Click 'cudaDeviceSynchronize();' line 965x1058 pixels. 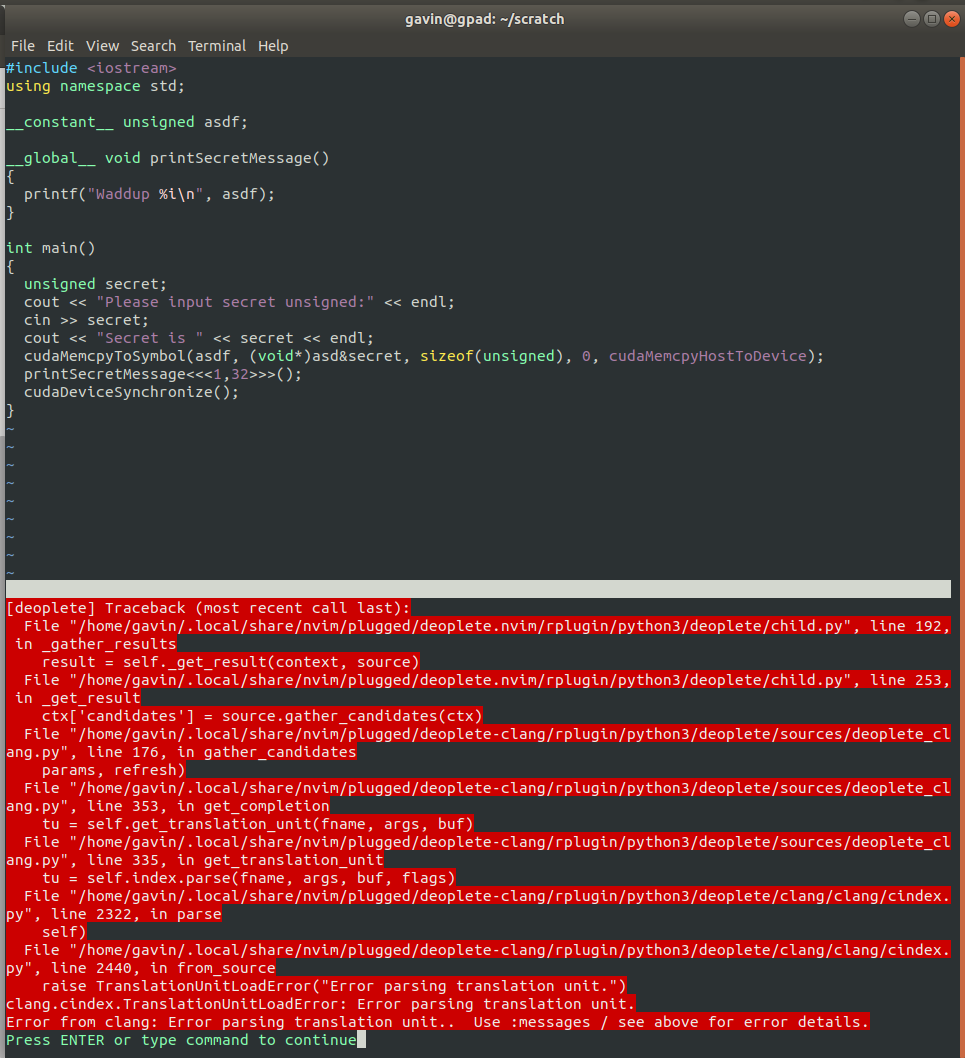click(x=132, y=392)
